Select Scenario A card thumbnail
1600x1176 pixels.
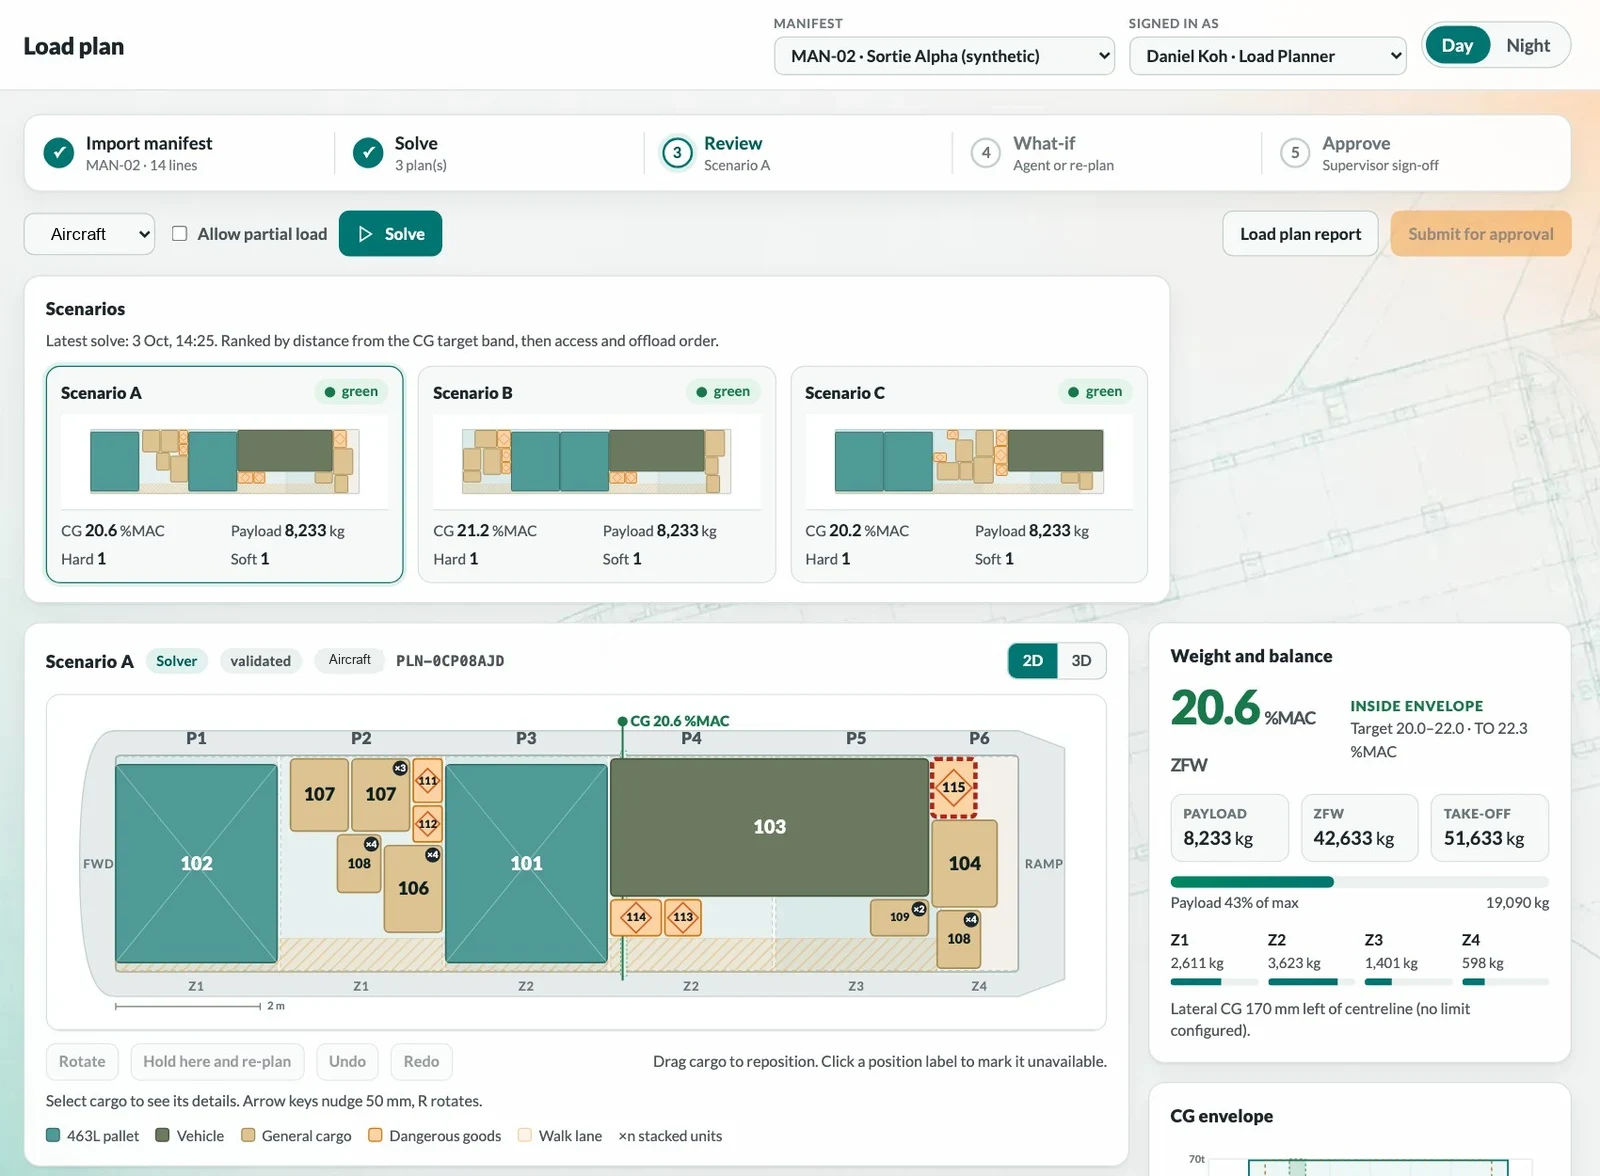click(225, 461)
